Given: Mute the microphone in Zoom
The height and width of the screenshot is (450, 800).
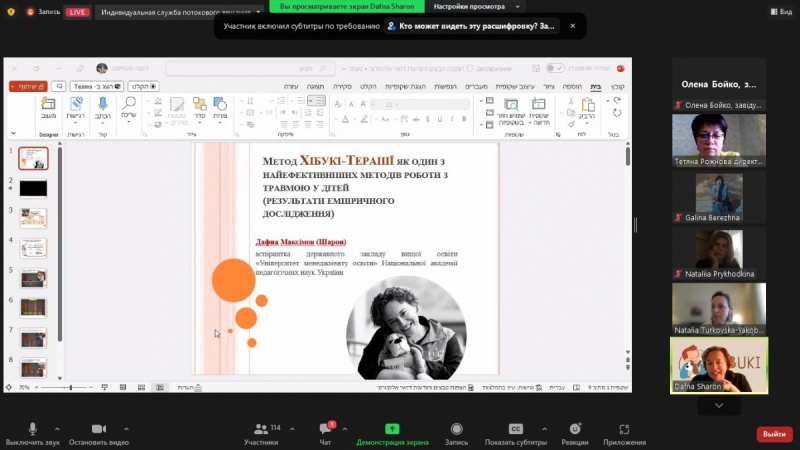Looking at the screenshot, I should [33, 429].
